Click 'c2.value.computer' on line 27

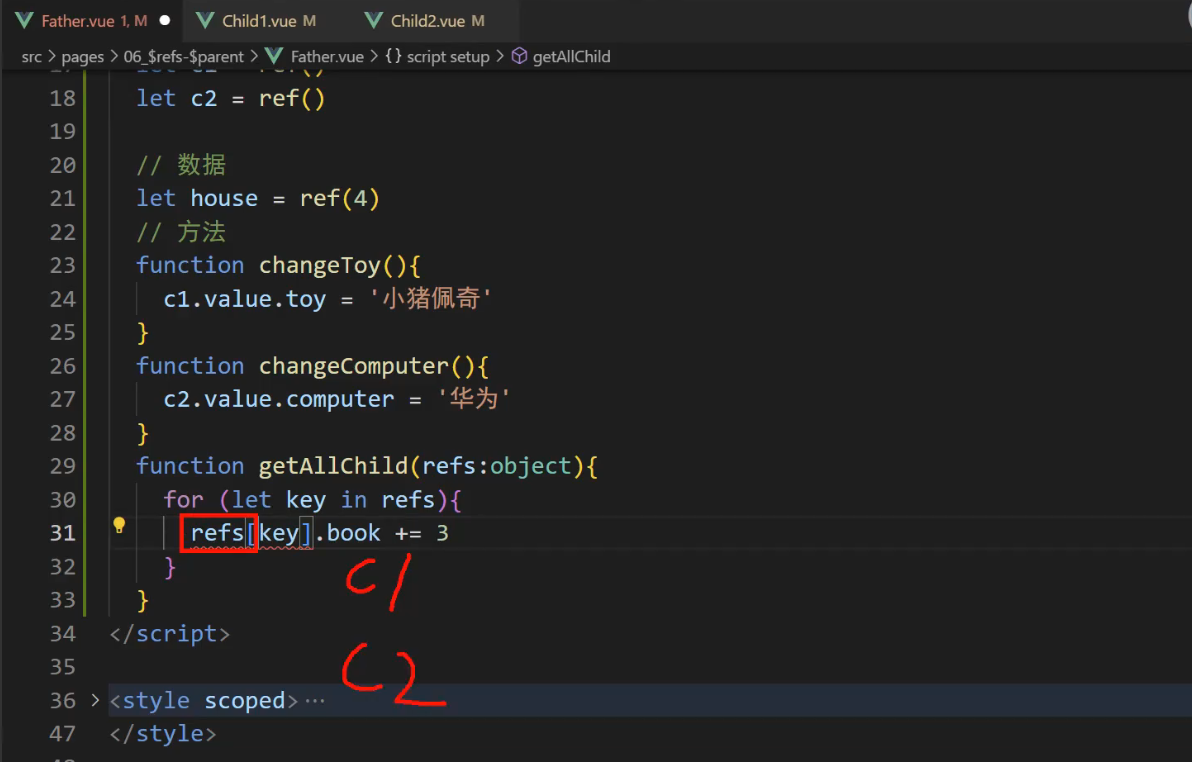(x=279, y=400)
